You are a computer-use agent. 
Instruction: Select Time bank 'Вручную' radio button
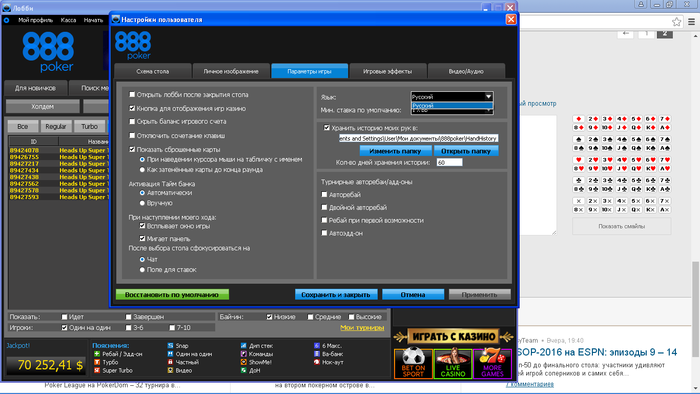click(x=142, y=203)
